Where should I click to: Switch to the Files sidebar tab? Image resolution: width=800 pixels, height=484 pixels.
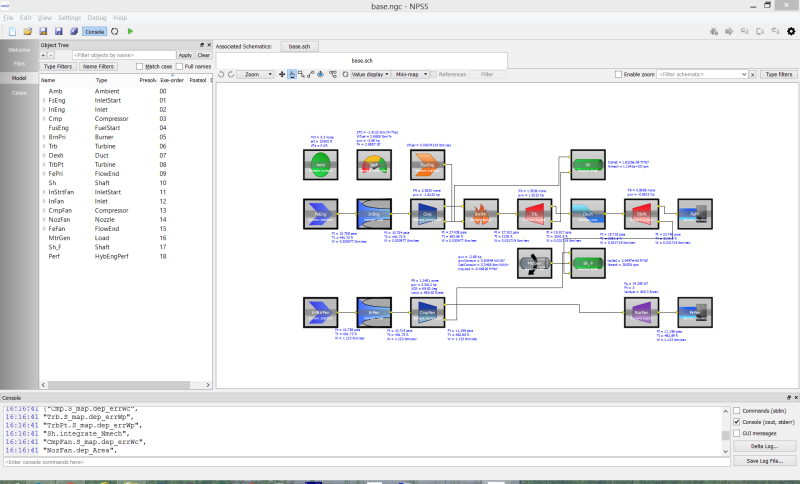[x=19, y=63]
